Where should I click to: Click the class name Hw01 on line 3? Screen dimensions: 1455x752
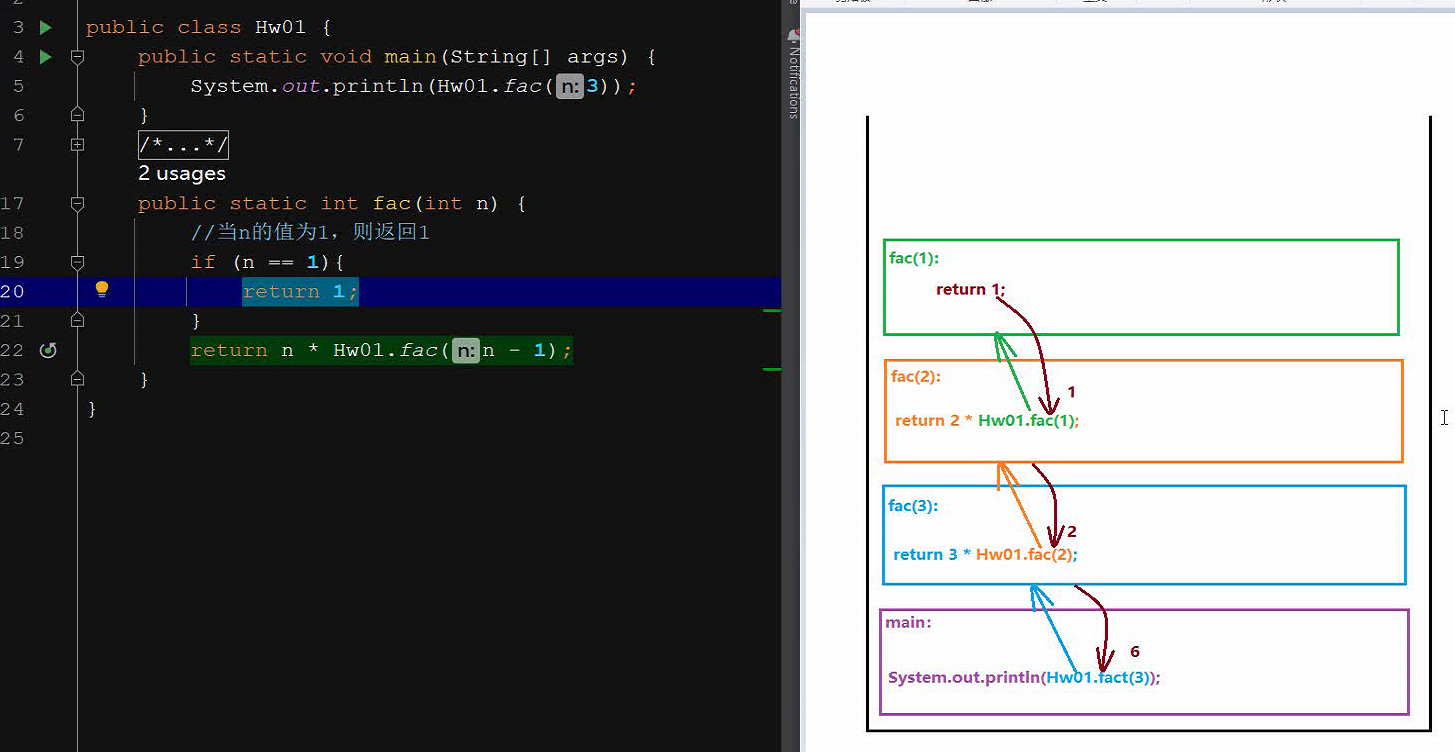280,27
